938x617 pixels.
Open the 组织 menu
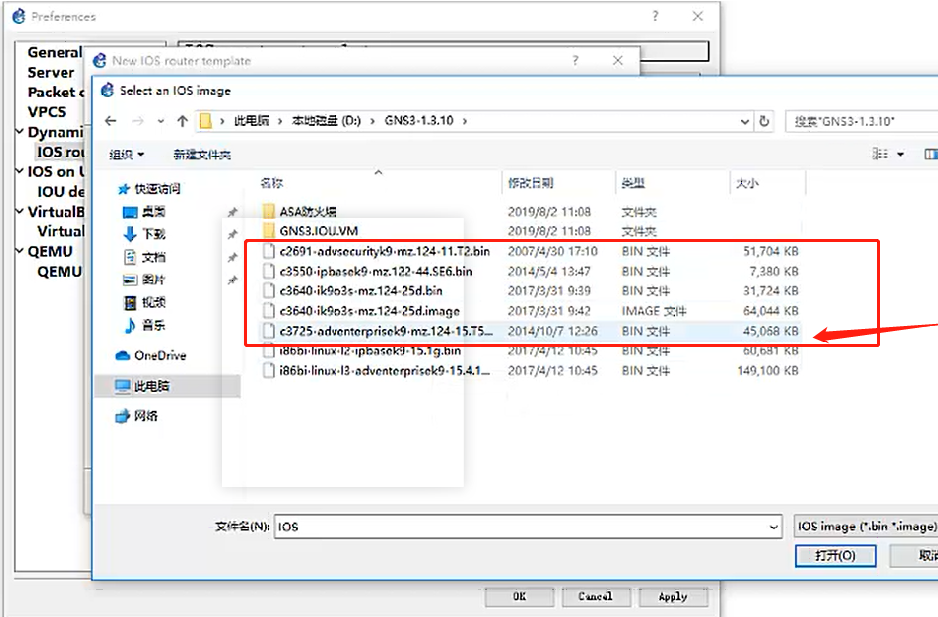click(x=127, y=154)
